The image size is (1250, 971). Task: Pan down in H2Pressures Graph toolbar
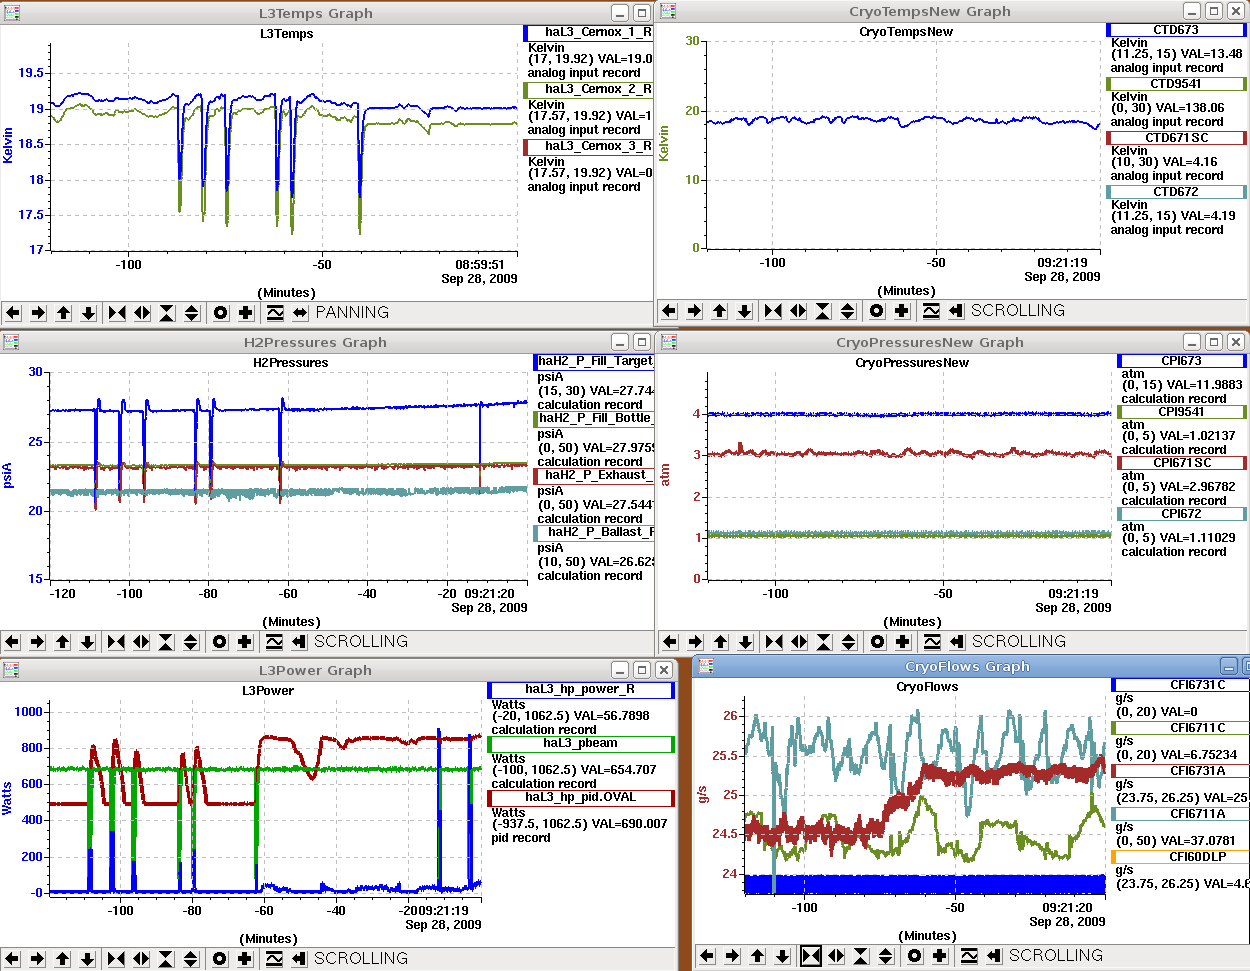click(88, 642)
